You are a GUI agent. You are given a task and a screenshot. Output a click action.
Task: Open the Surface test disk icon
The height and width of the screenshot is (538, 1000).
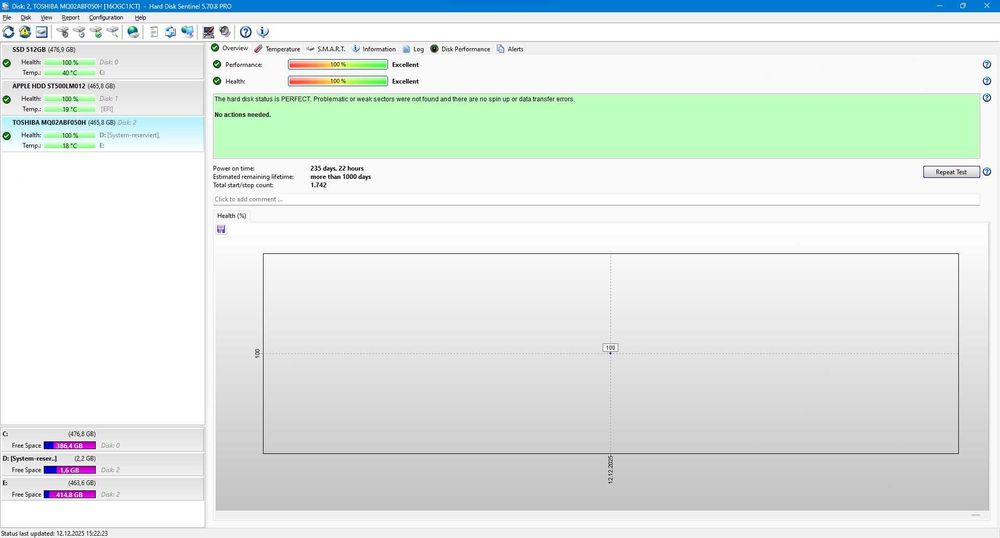tap(113, 32)
